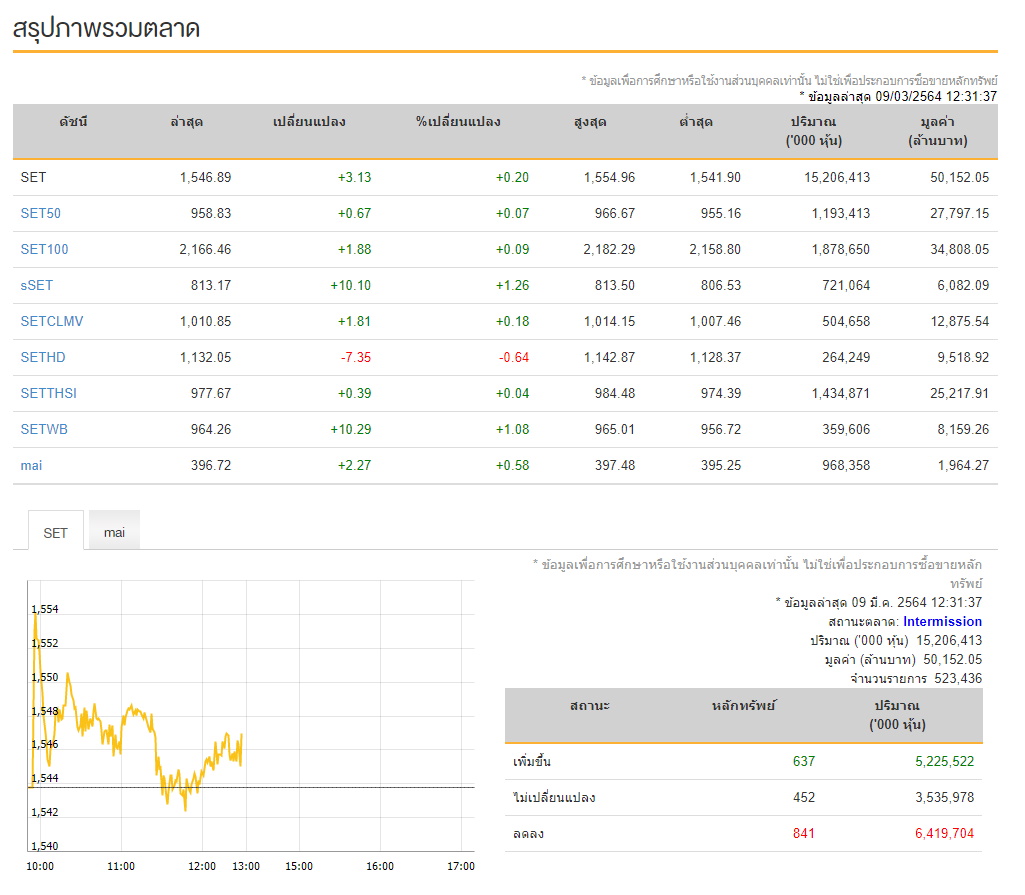Open the SETHD index link

(42, 357)
